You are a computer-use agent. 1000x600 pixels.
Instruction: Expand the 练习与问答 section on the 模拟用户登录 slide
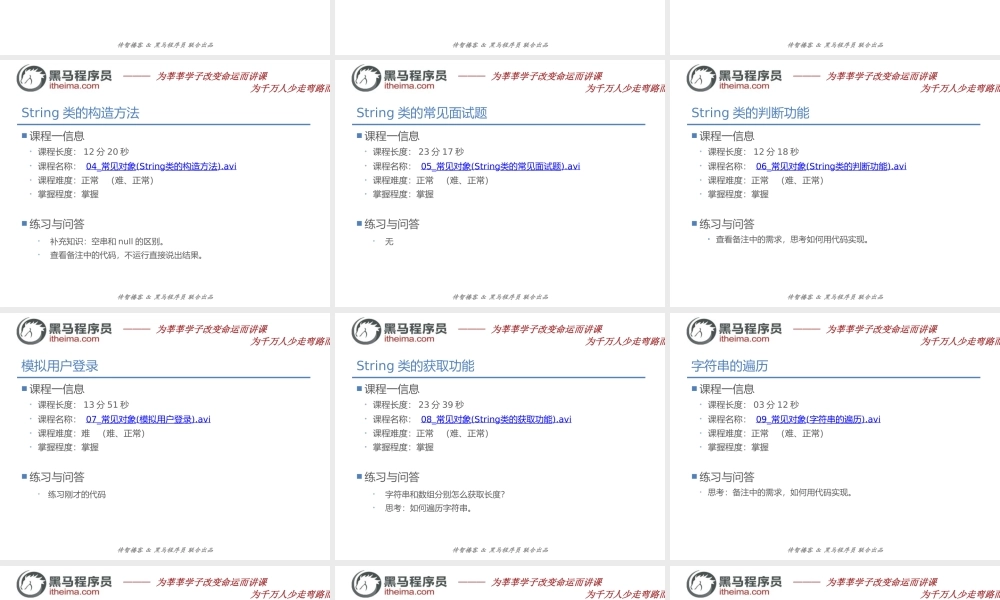pos(55,476)
